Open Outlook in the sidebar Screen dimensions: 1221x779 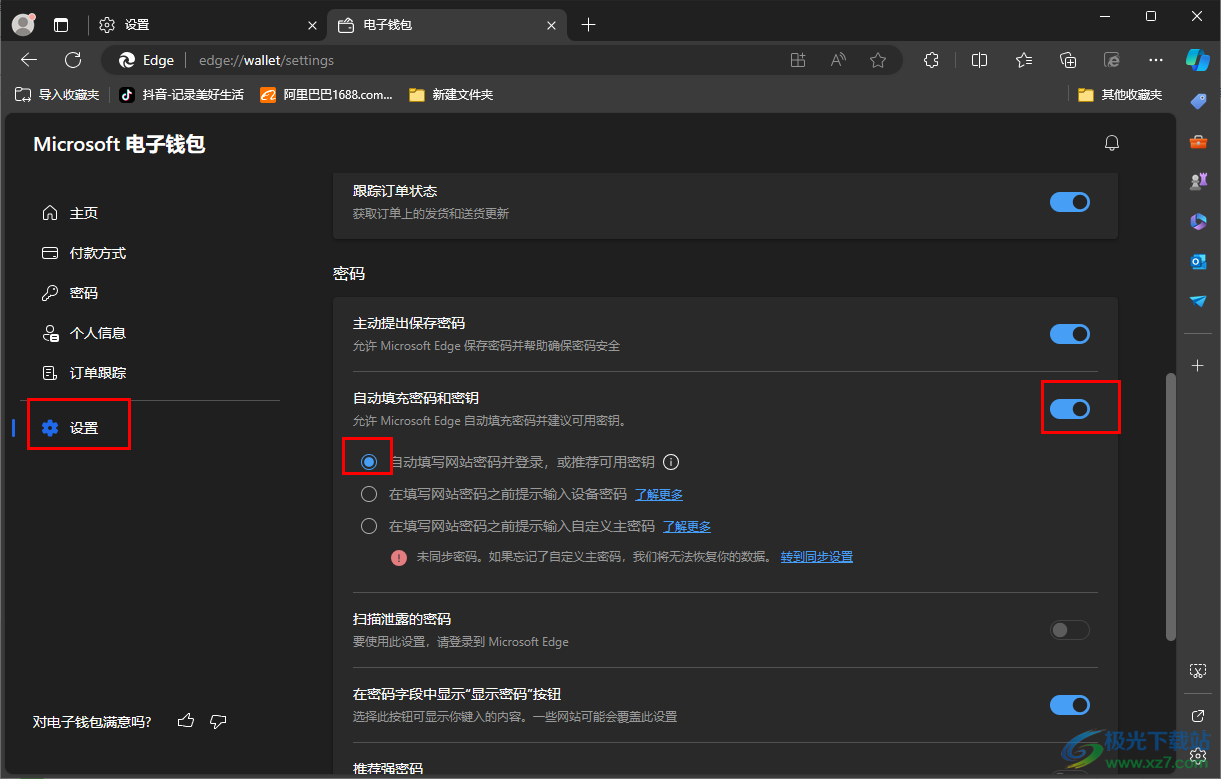[1198, 261]
